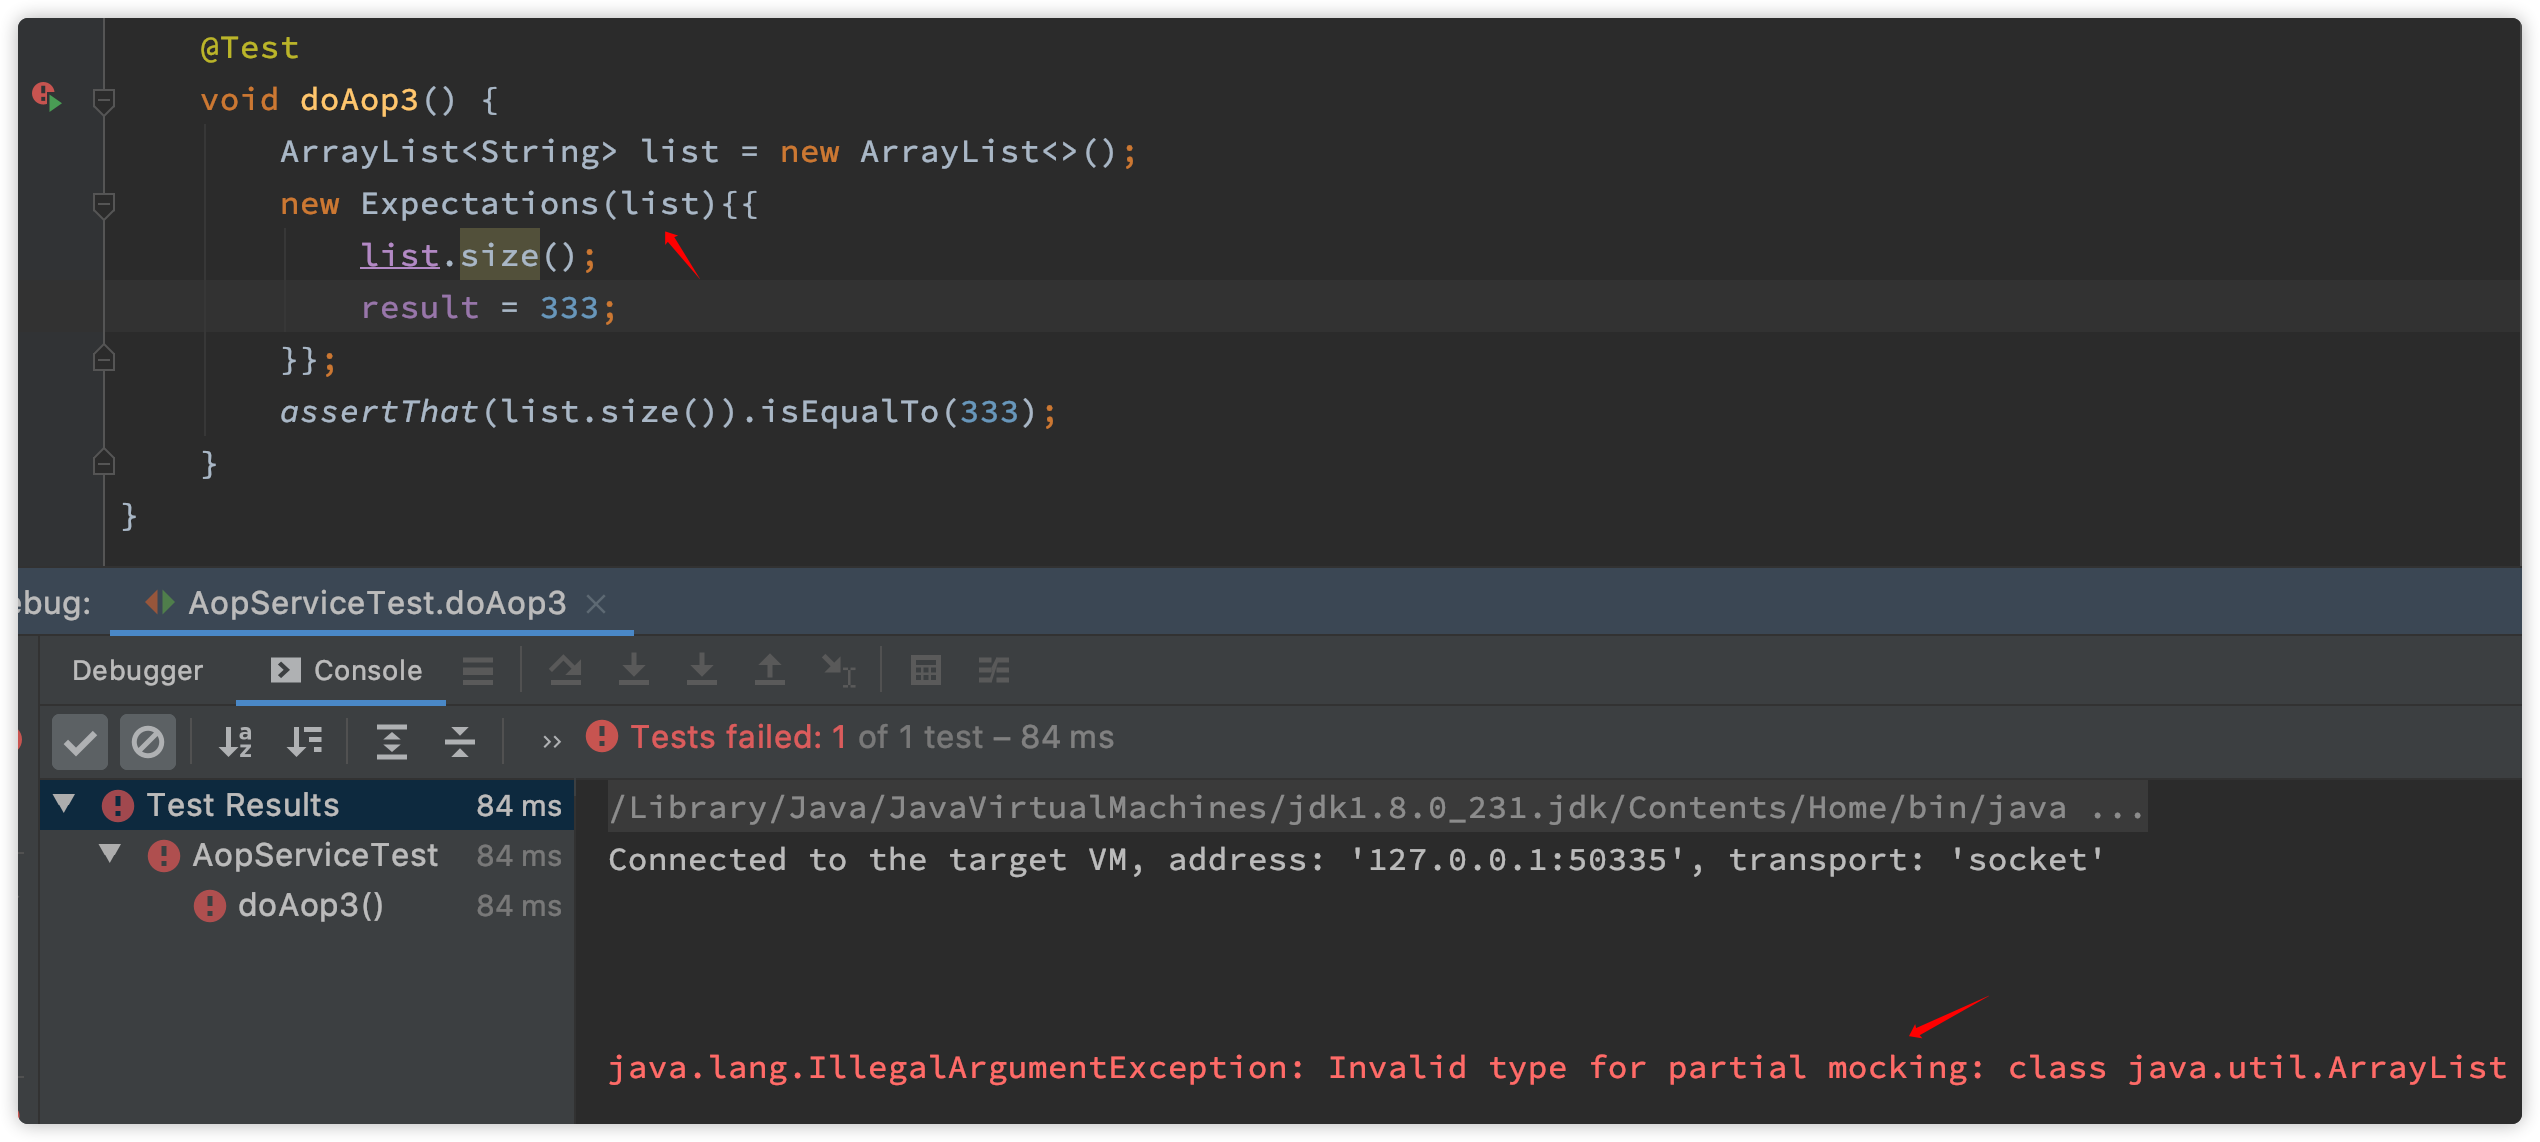Image resolution: width=2540 pixels, height=1142 pixels.
Task: Toggle the Show Passed tests filter
Action: (x=79, y=741)
